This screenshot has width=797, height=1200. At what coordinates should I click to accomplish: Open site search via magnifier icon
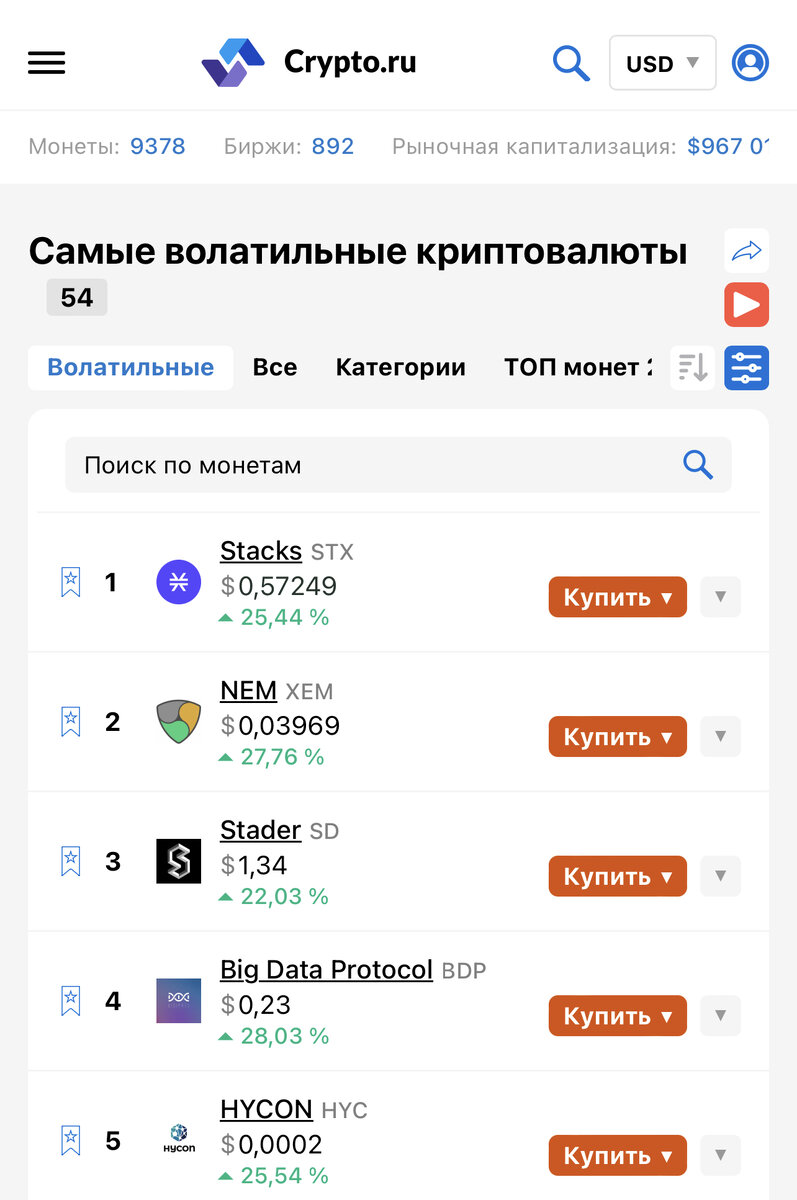[x=571, y=62]
